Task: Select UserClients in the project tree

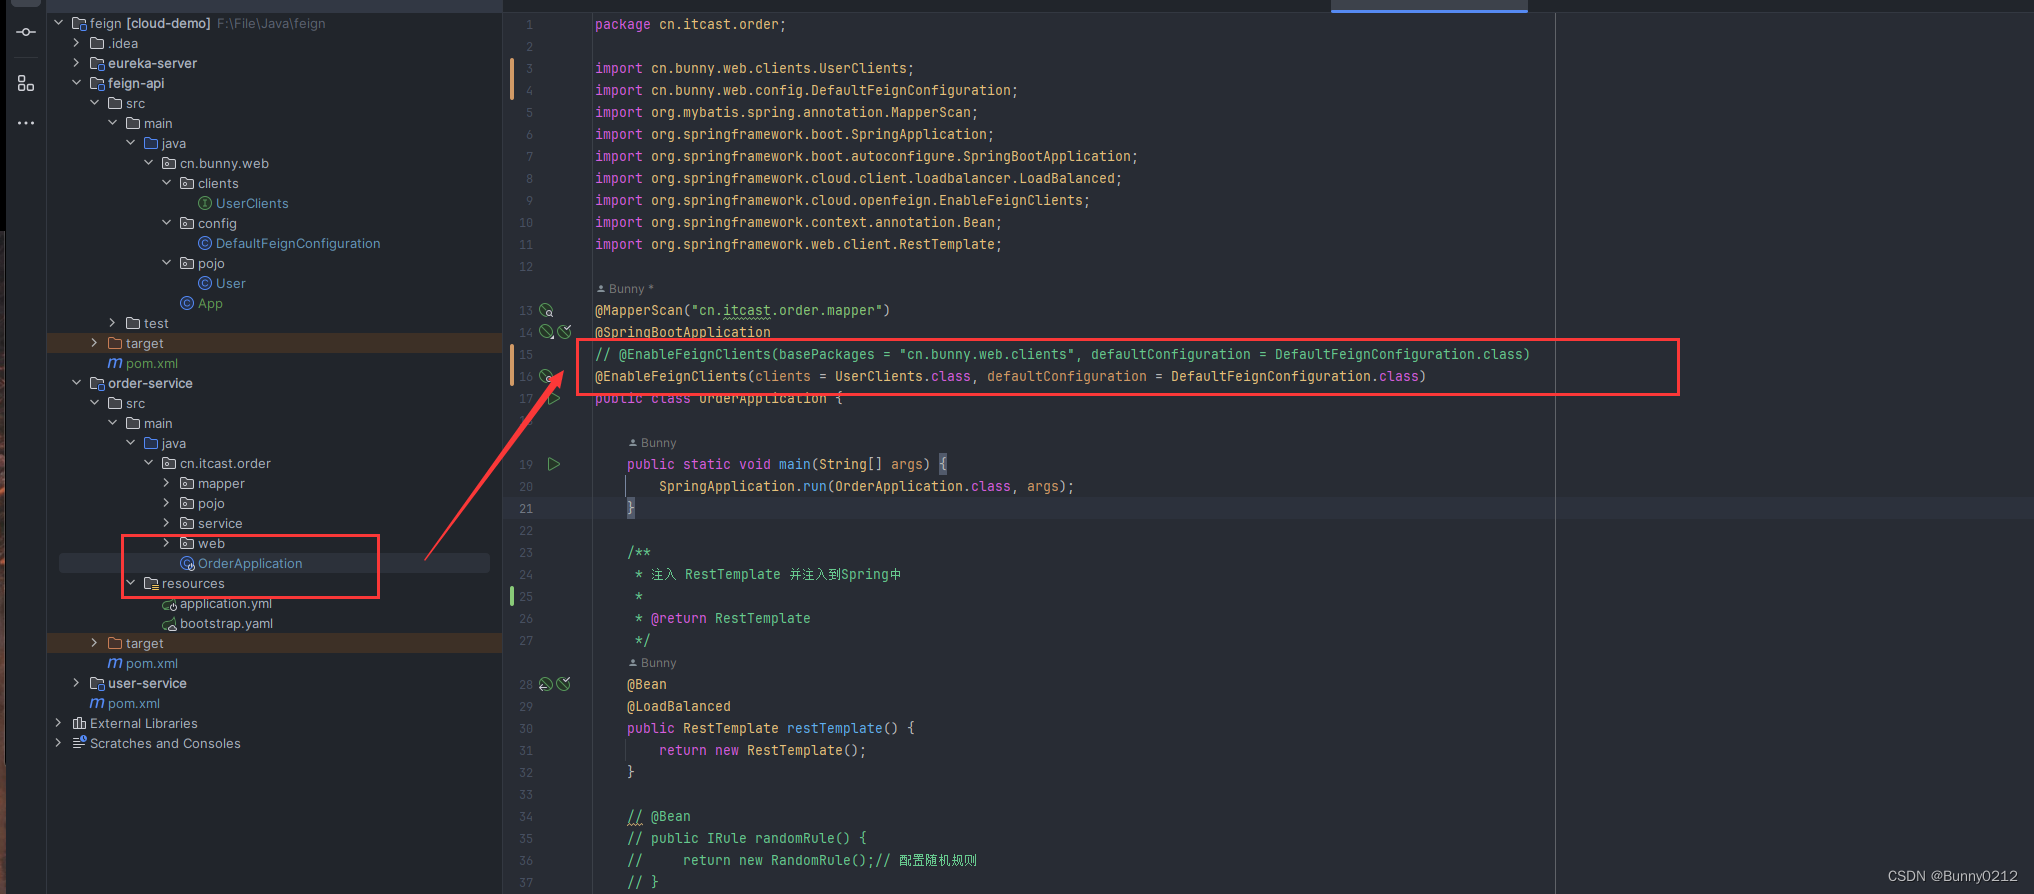Action: (252, 203)
